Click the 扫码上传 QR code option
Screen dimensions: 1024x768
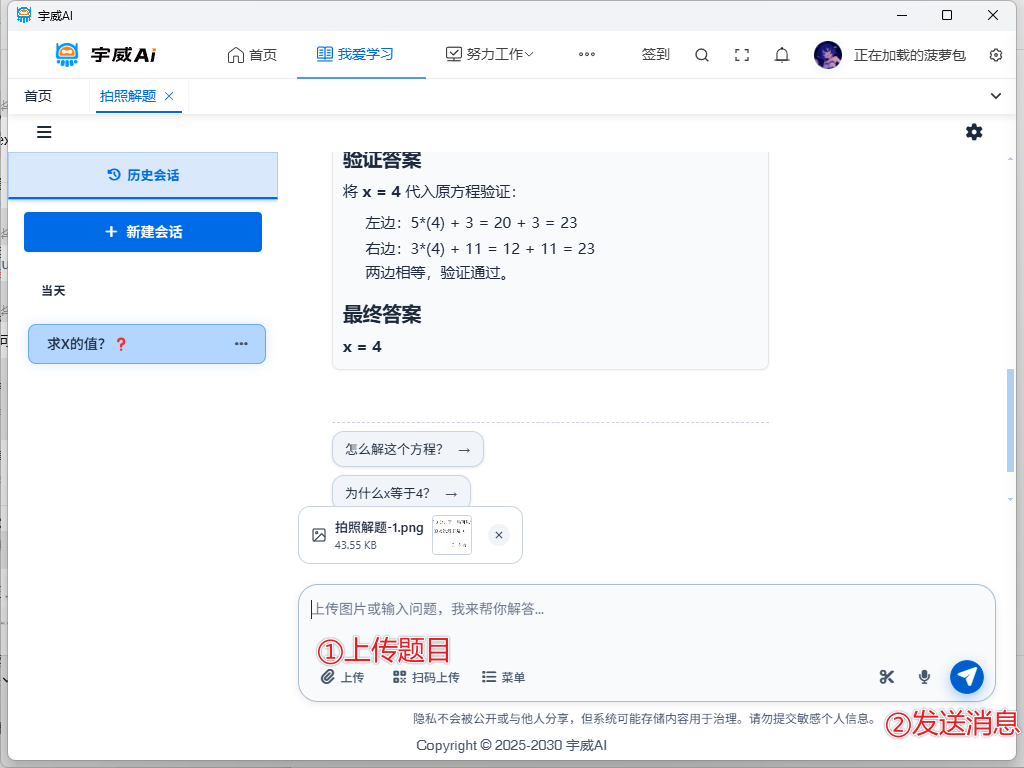click(x=426, y=677)
